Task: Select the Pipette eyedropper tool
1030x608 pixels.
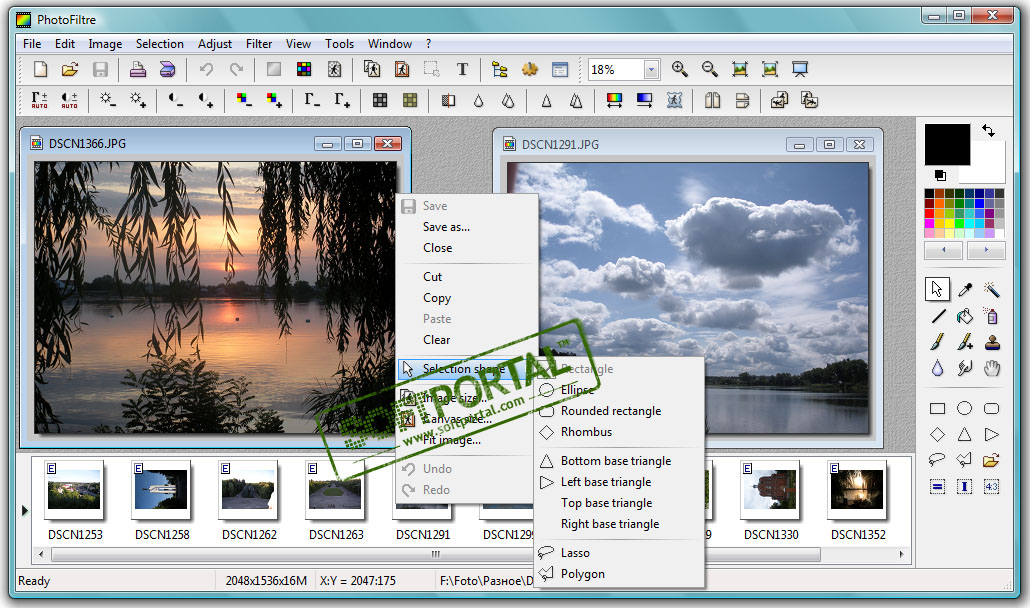Action: tap(964, 290)
